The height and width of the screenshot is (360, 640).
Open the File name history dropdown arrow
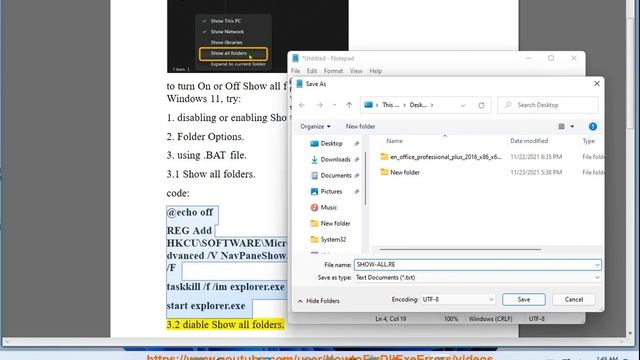click(x=597, y=265)
